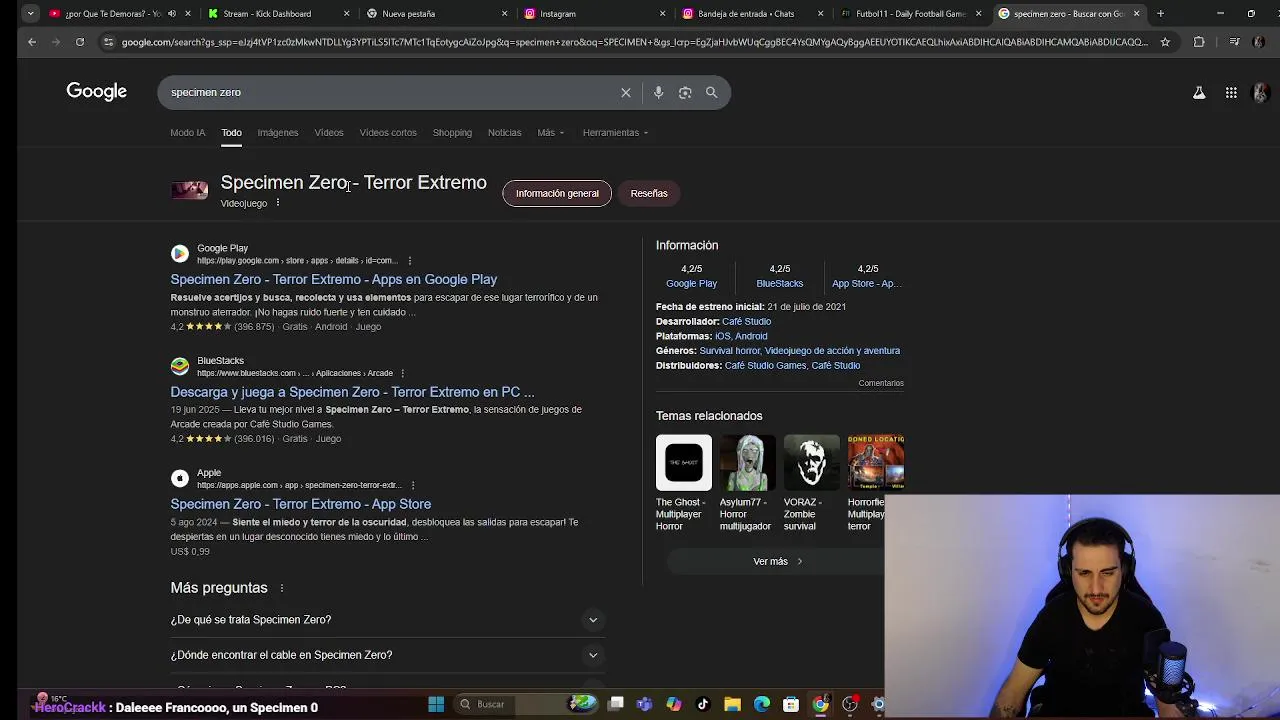Select the Shopping tab
The image size is (1280, 720).
(452, 132)
